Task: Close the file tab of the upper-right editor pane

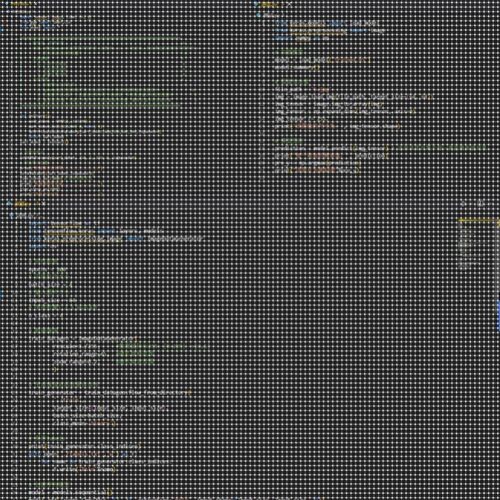Action: point(289,4)
